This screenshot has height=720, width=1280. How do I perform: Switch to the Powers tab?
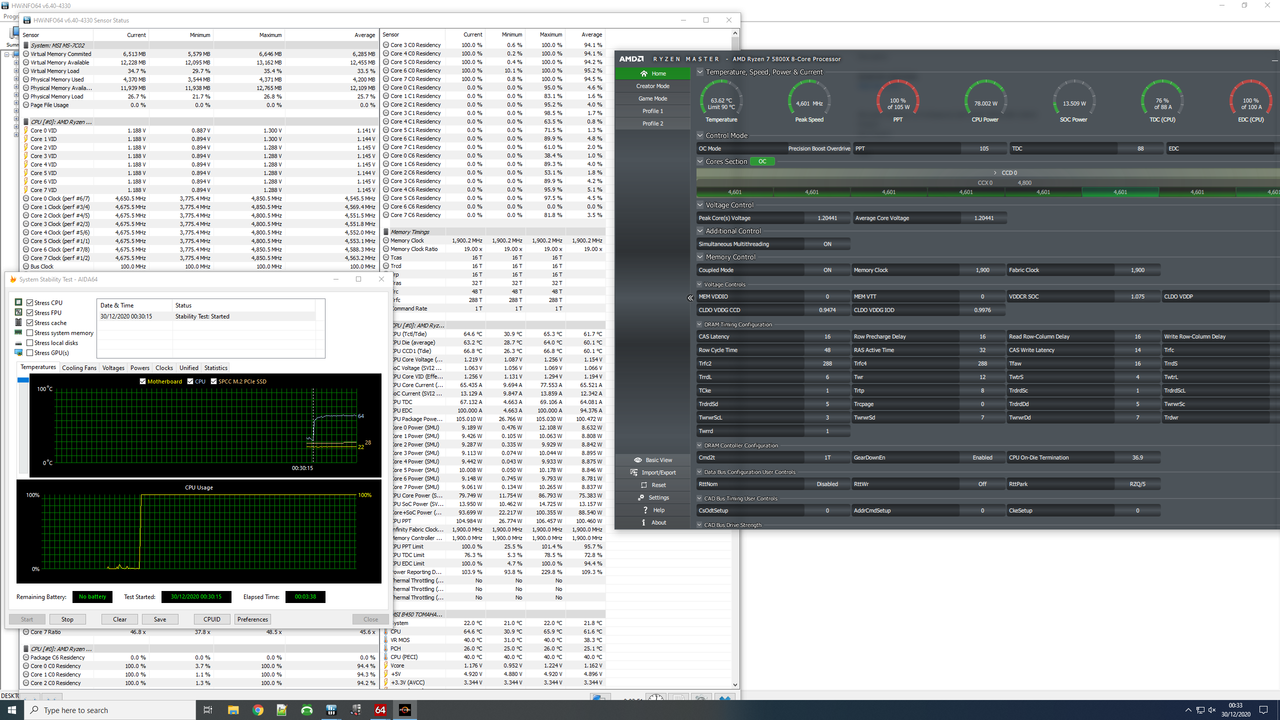[140, 367]
